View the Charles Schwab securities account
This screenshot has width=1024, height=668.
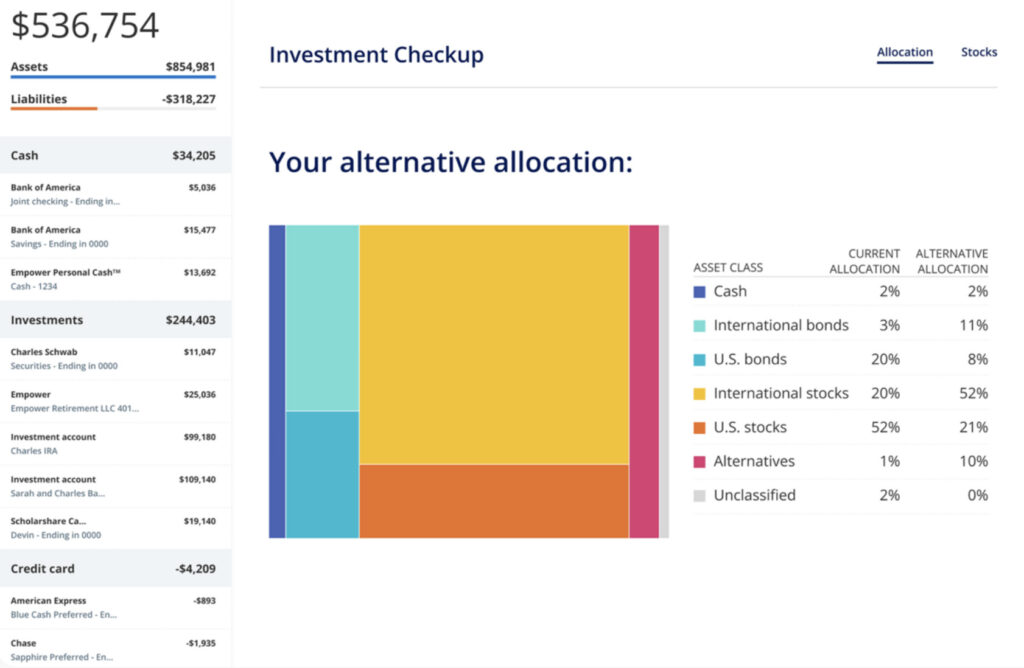115,358
